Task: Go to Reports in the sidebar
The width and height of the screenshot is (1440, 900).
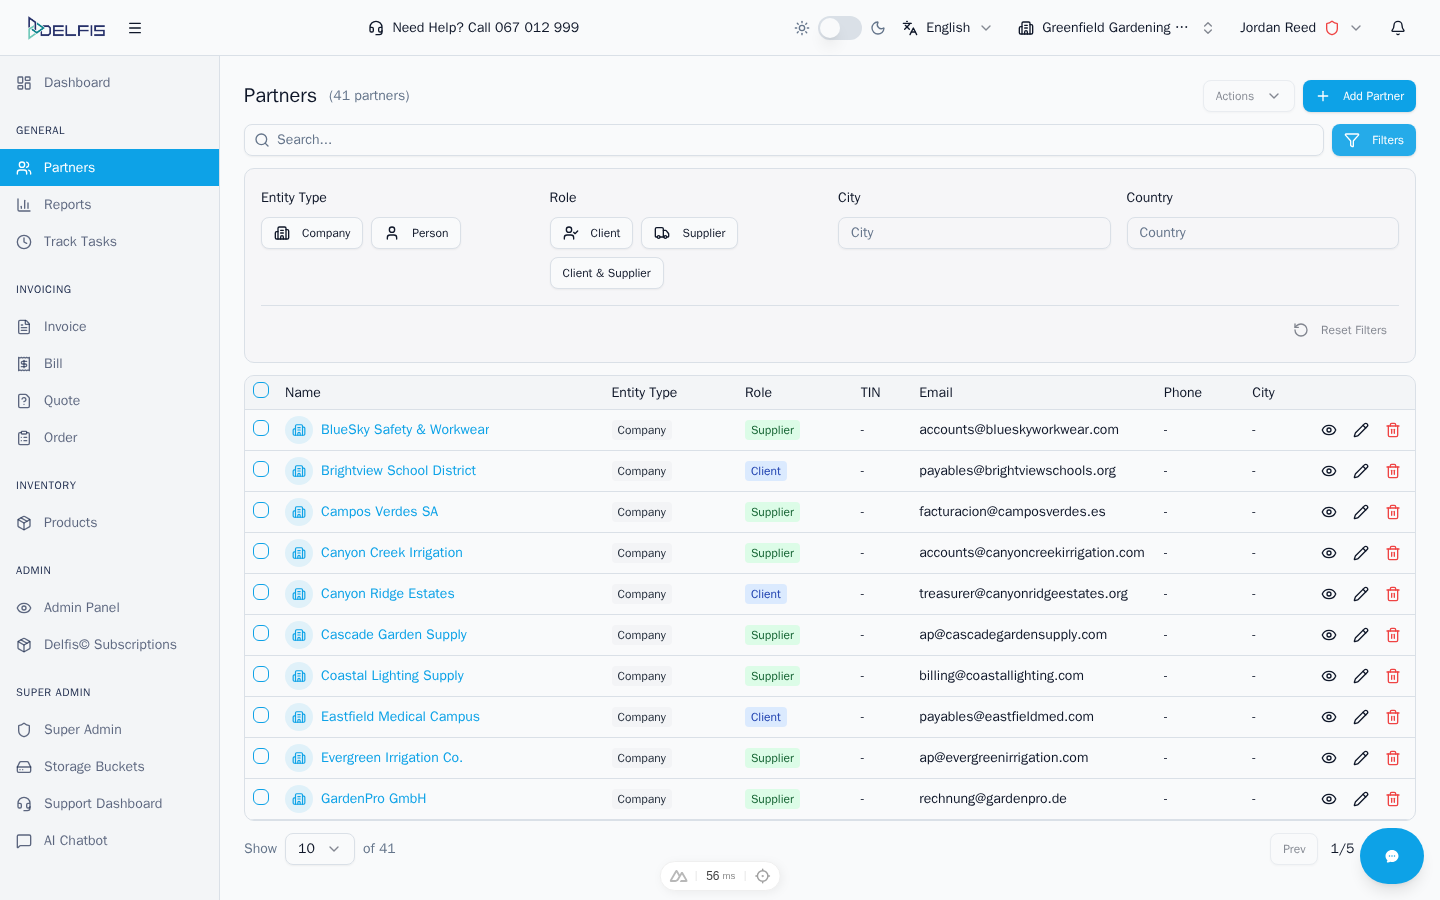Action: [x=67, y=205]
